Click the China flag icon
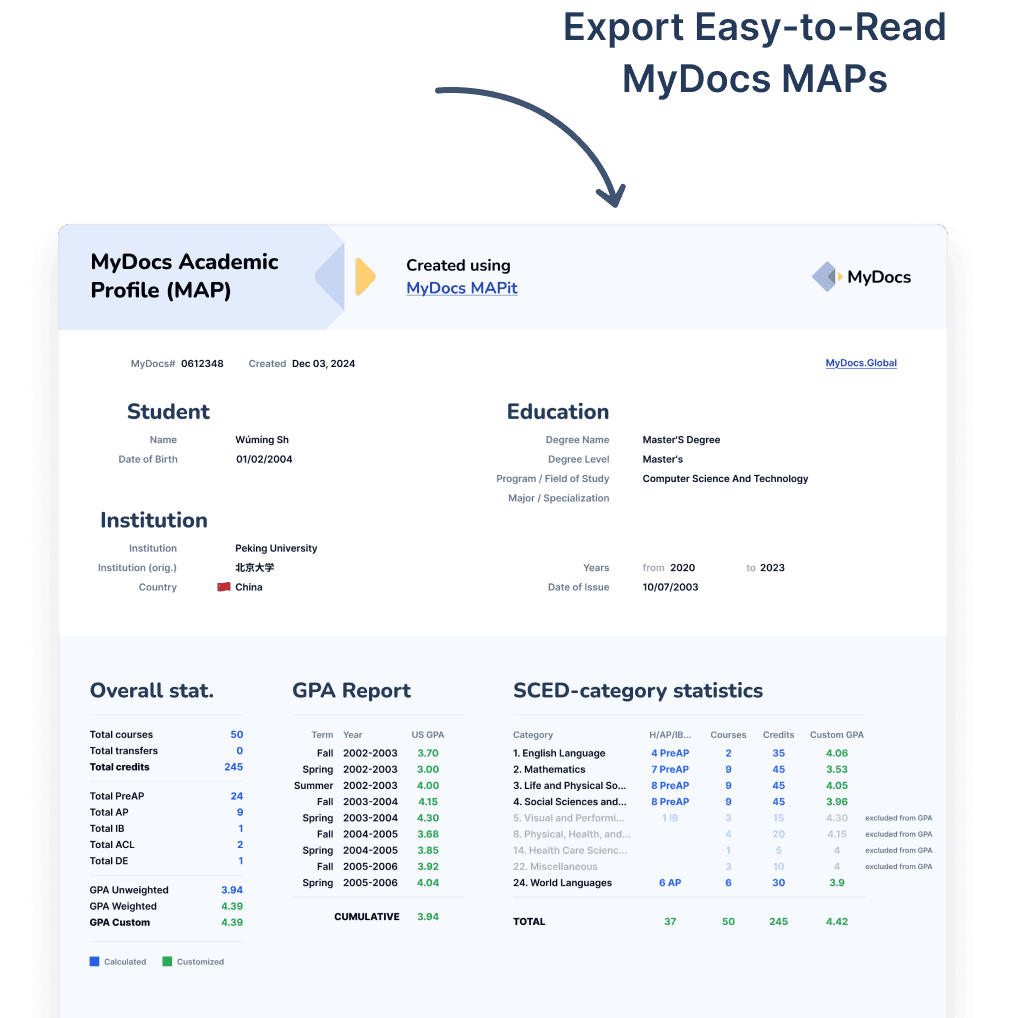 (x=224, y=587)
